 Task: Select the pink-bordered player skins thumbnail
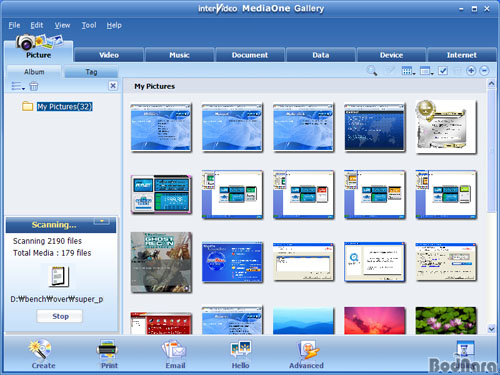click(161, 194)
